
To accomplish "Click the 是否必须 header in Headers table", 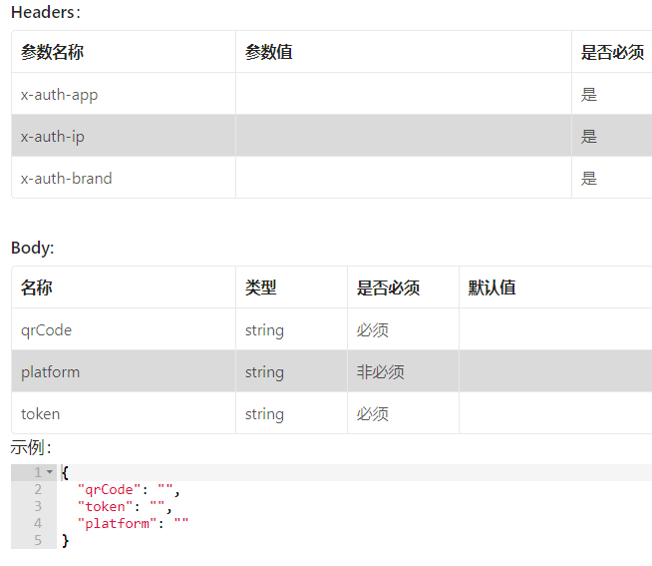I will (612, 52).
